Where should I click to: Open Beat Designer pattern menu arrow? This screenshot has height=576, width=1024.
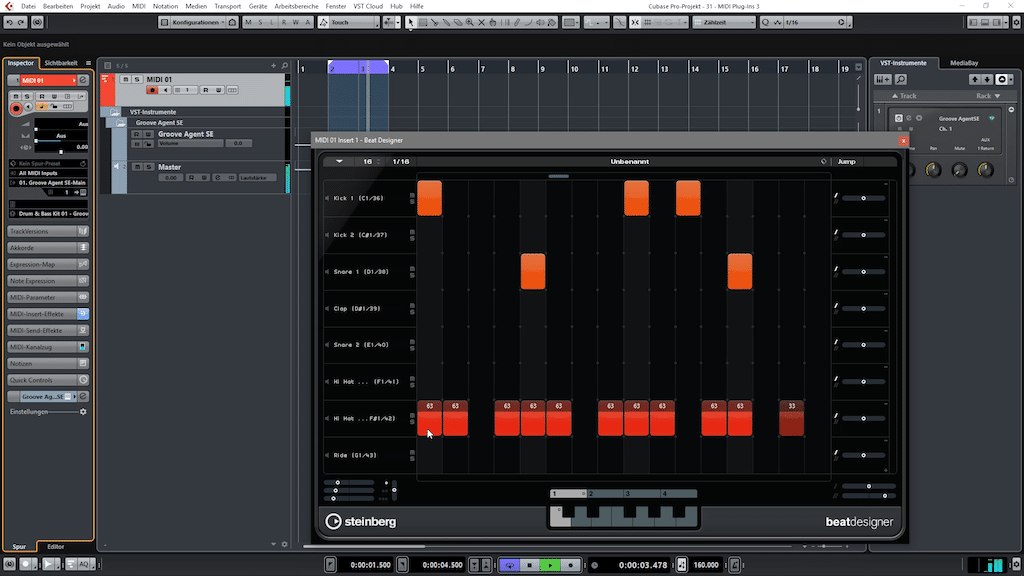pos(340,161)
